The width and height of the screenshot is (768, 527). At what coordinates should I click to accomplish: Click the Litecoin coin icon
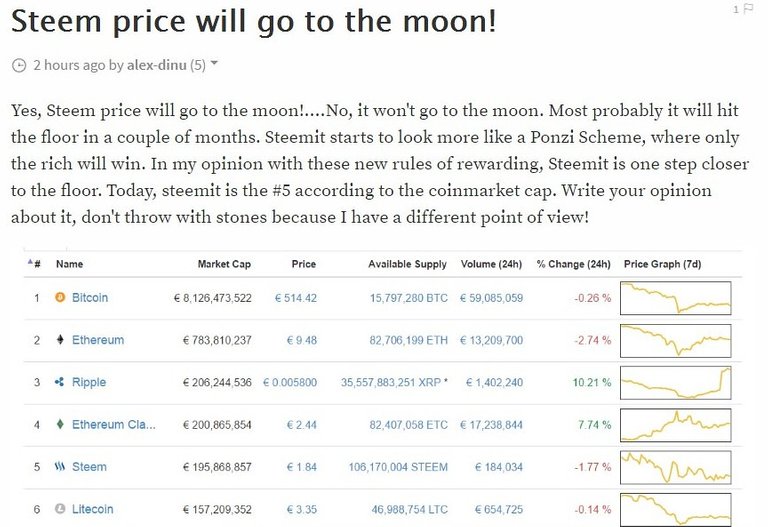(60, 509)
